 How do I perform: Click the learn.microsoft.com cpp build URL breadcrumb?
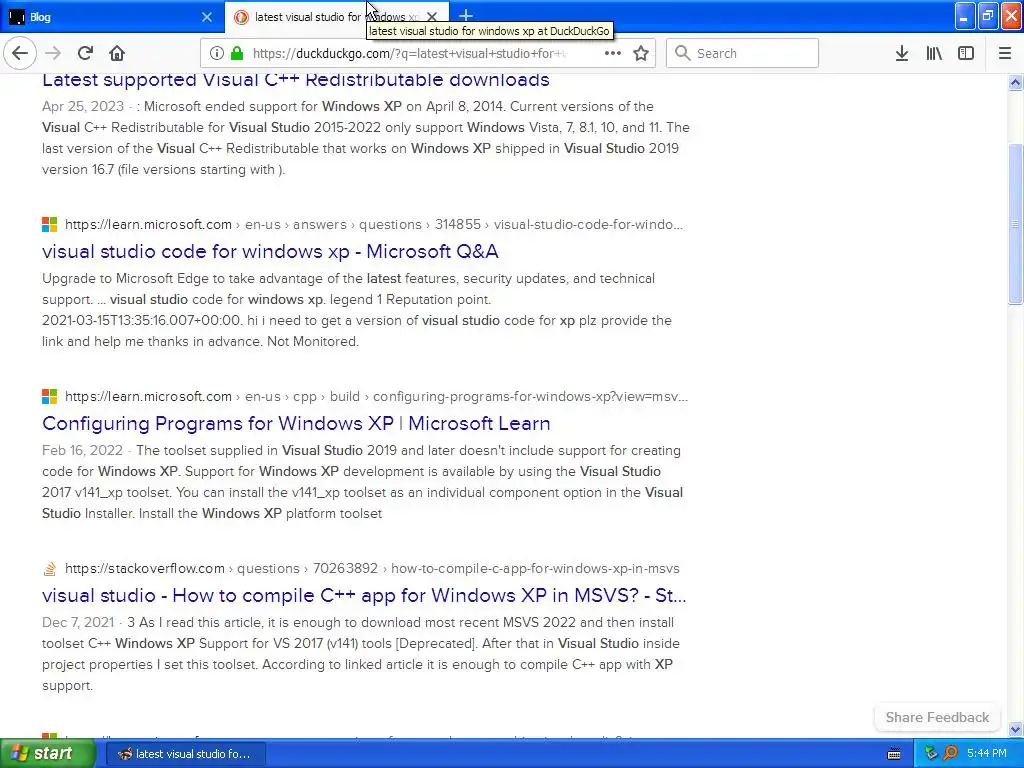(376, 396)
